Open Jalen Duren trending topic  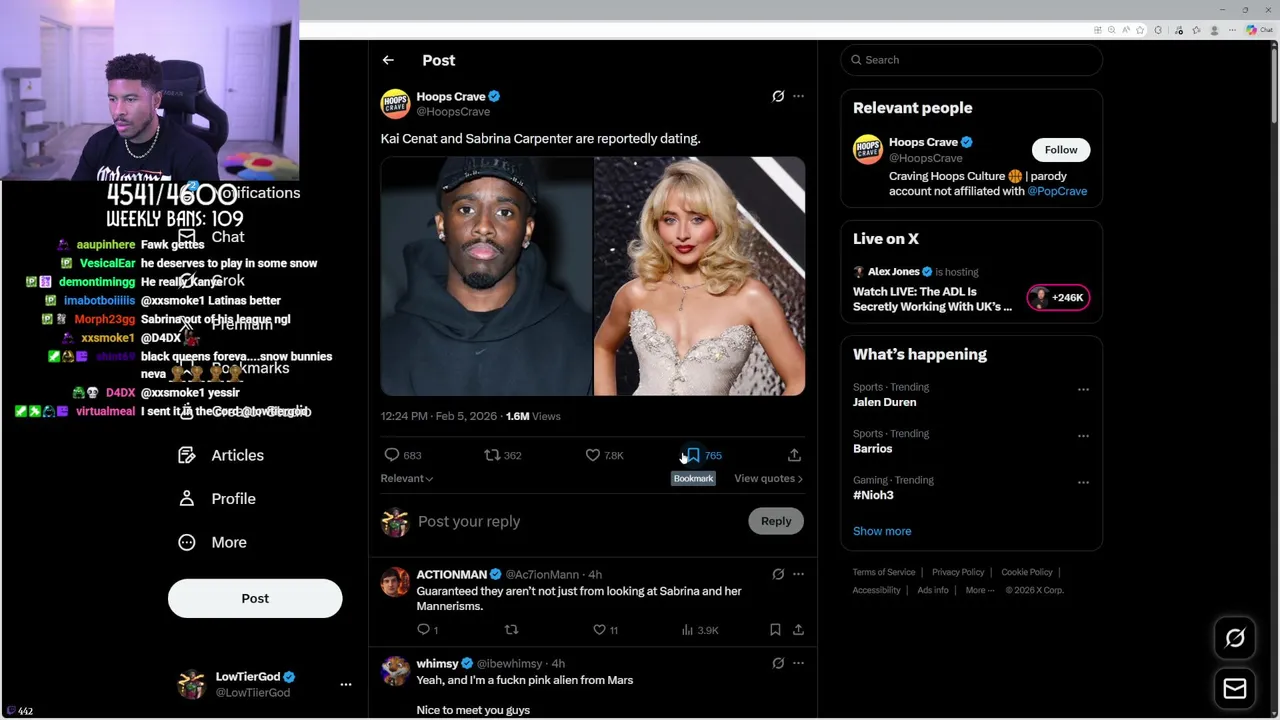tap(884, 402)
